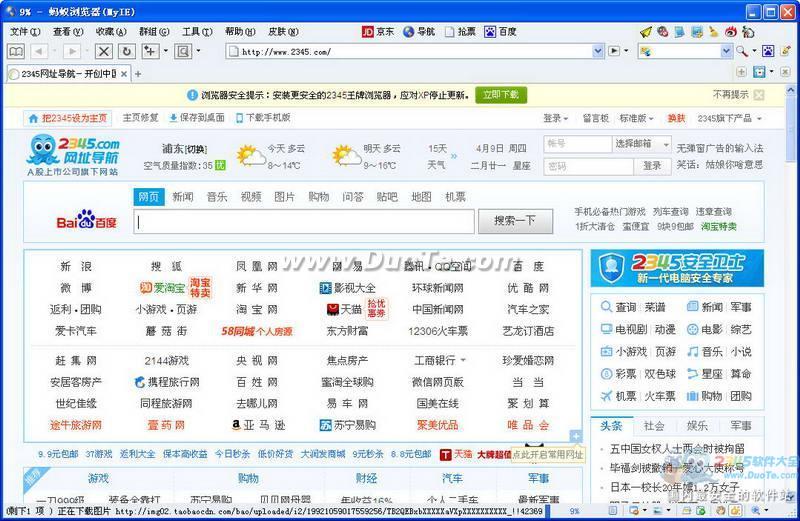Open the favorites book icon in toolbar
The image size is (800, 521).
[16, 51]
